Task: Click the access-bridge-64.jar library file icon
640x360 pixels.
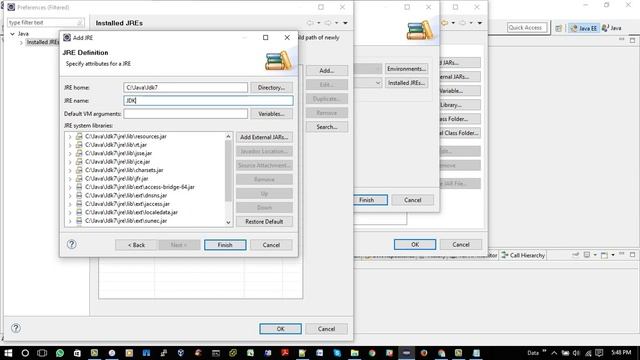Action: [x=79, y=187]
